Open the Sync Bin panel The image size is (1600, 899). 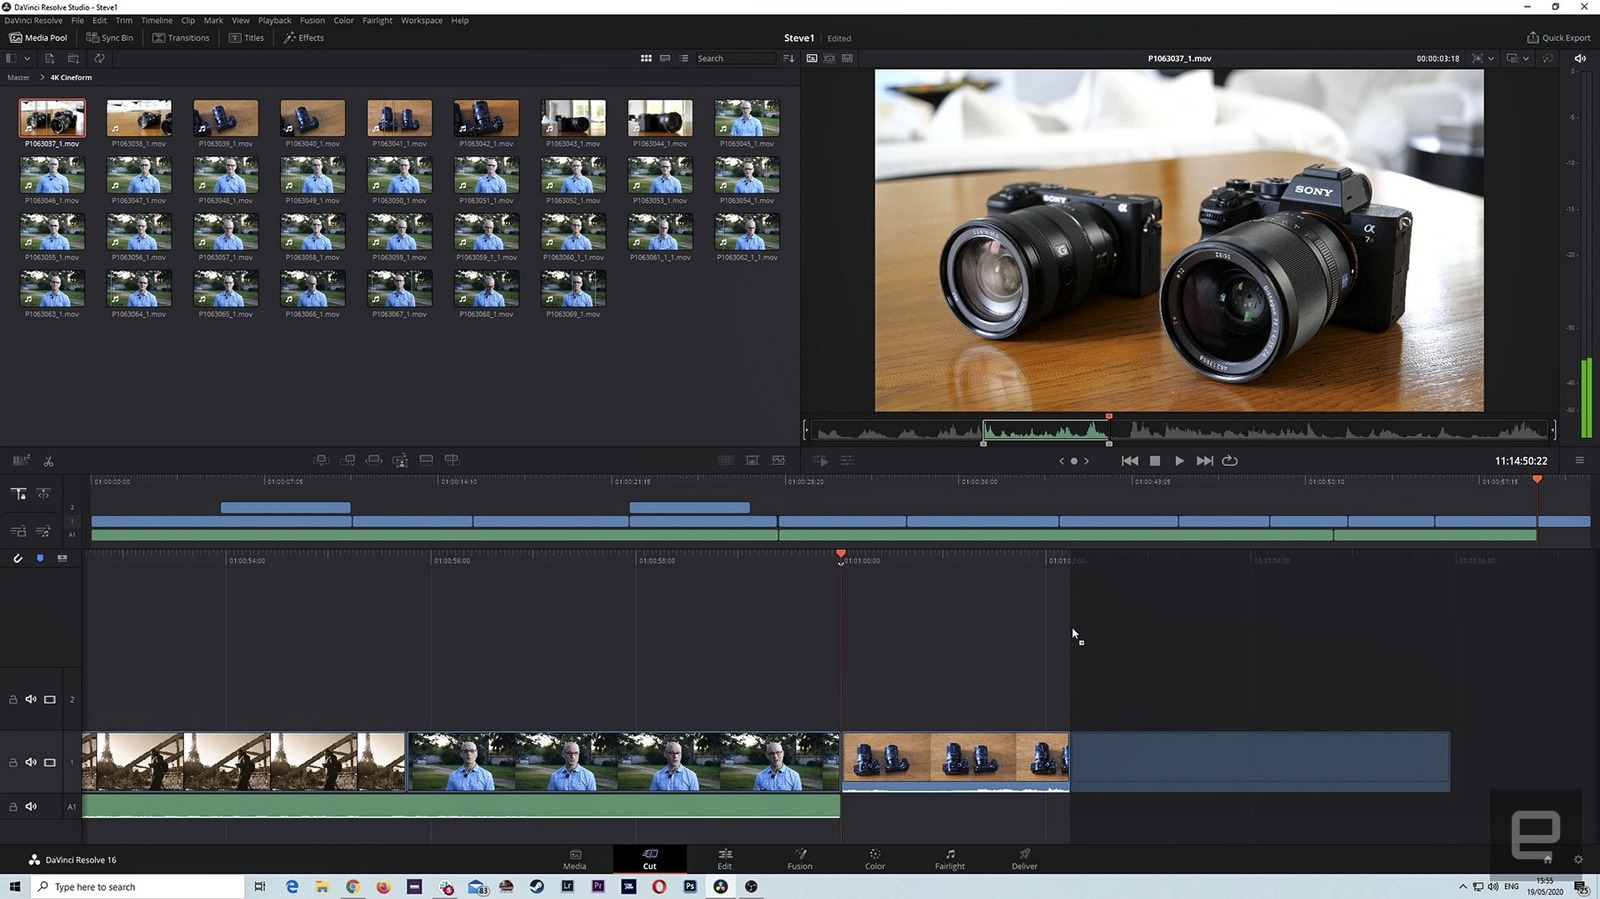[x=110, y=38]
